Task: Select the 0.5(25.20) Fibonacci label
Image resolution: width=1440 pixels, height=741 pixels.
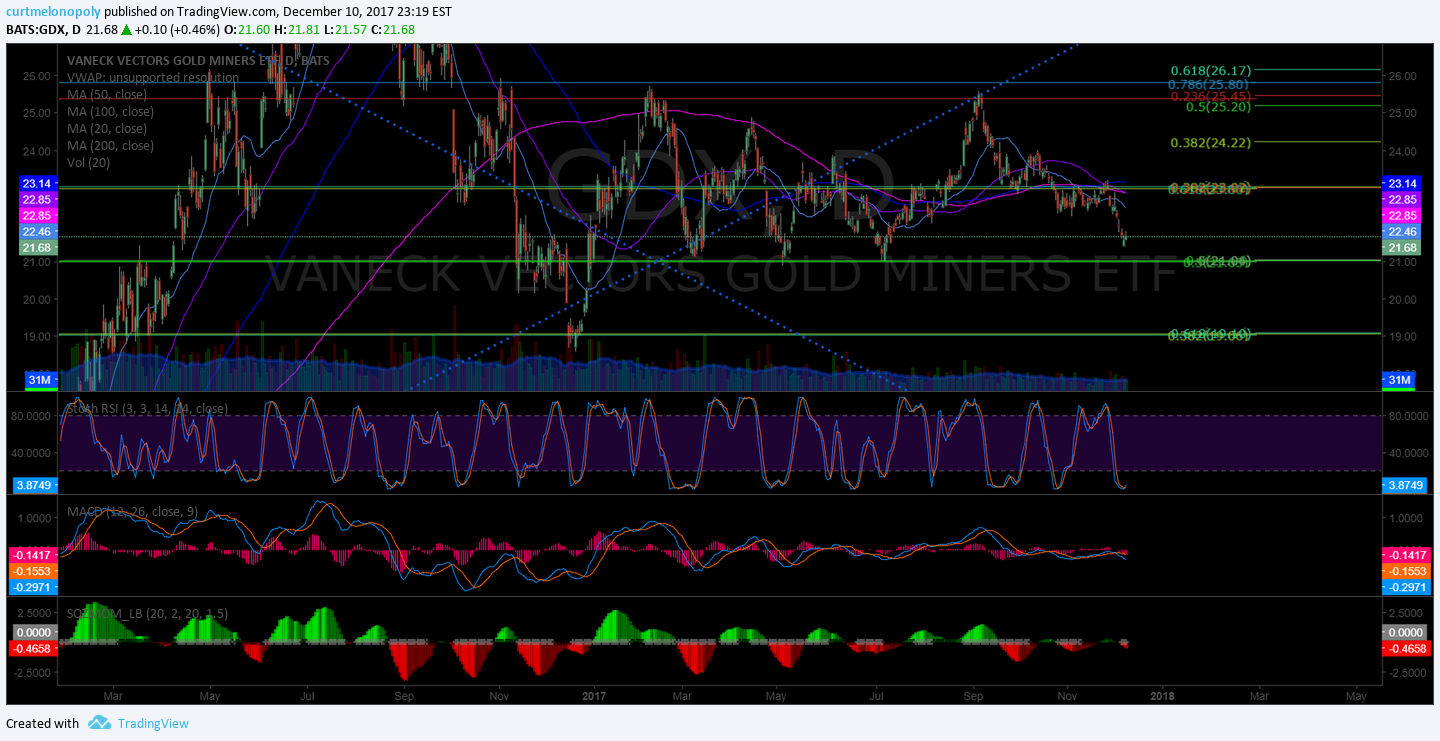Action: point(1218,106)
